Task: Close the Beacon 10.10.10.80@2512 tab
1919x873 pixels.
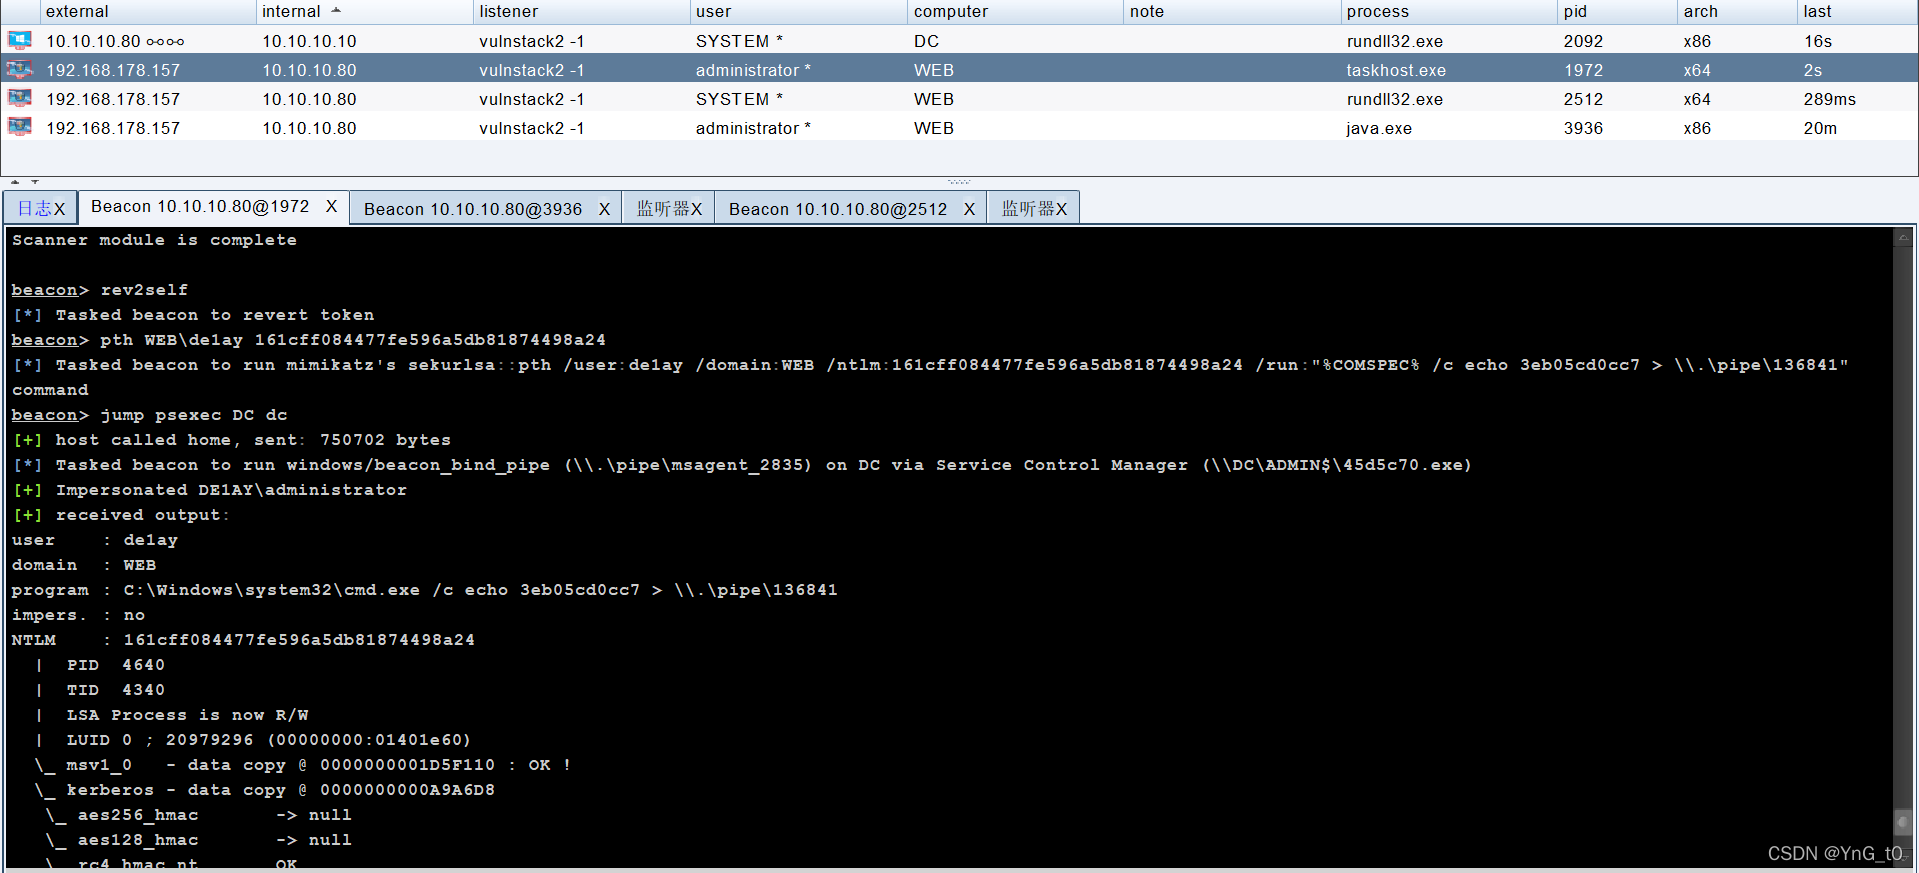Action: (969, 209)
